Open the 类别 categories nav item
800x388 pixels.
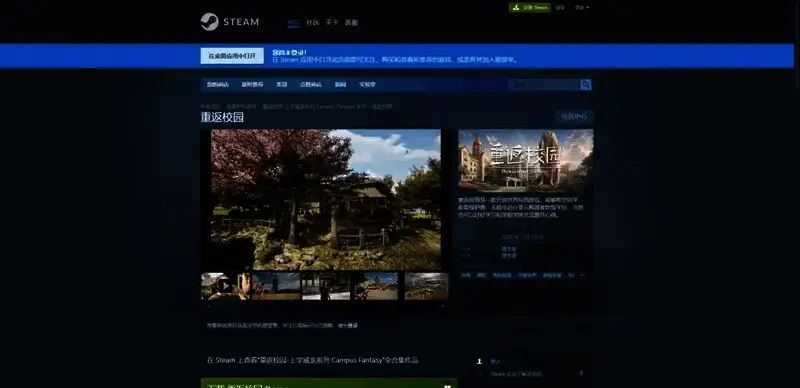tap(282, 85)
